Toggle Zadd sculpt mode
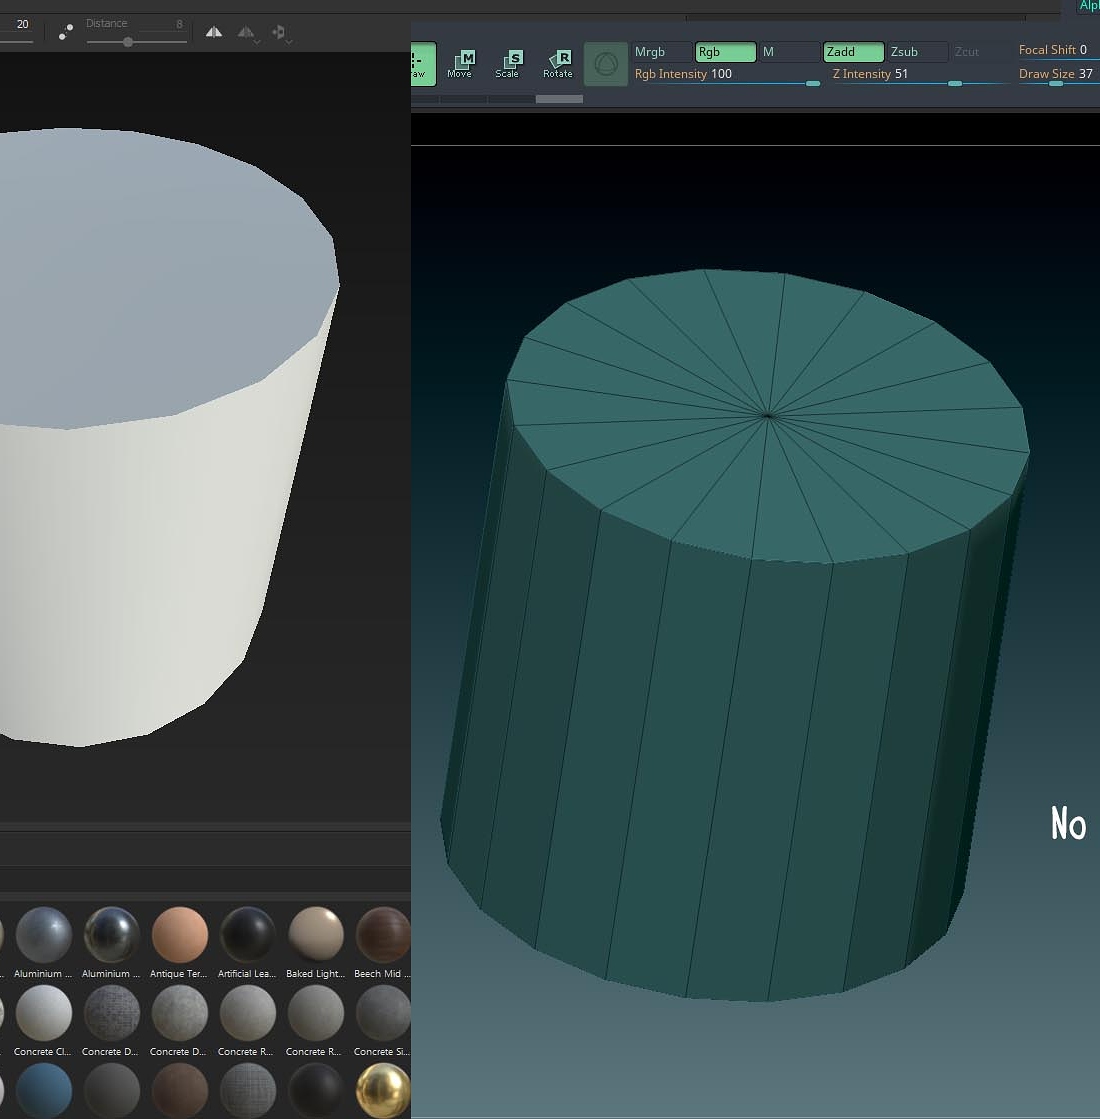This screenshot has height=1119, width=1100. (853, 52)
